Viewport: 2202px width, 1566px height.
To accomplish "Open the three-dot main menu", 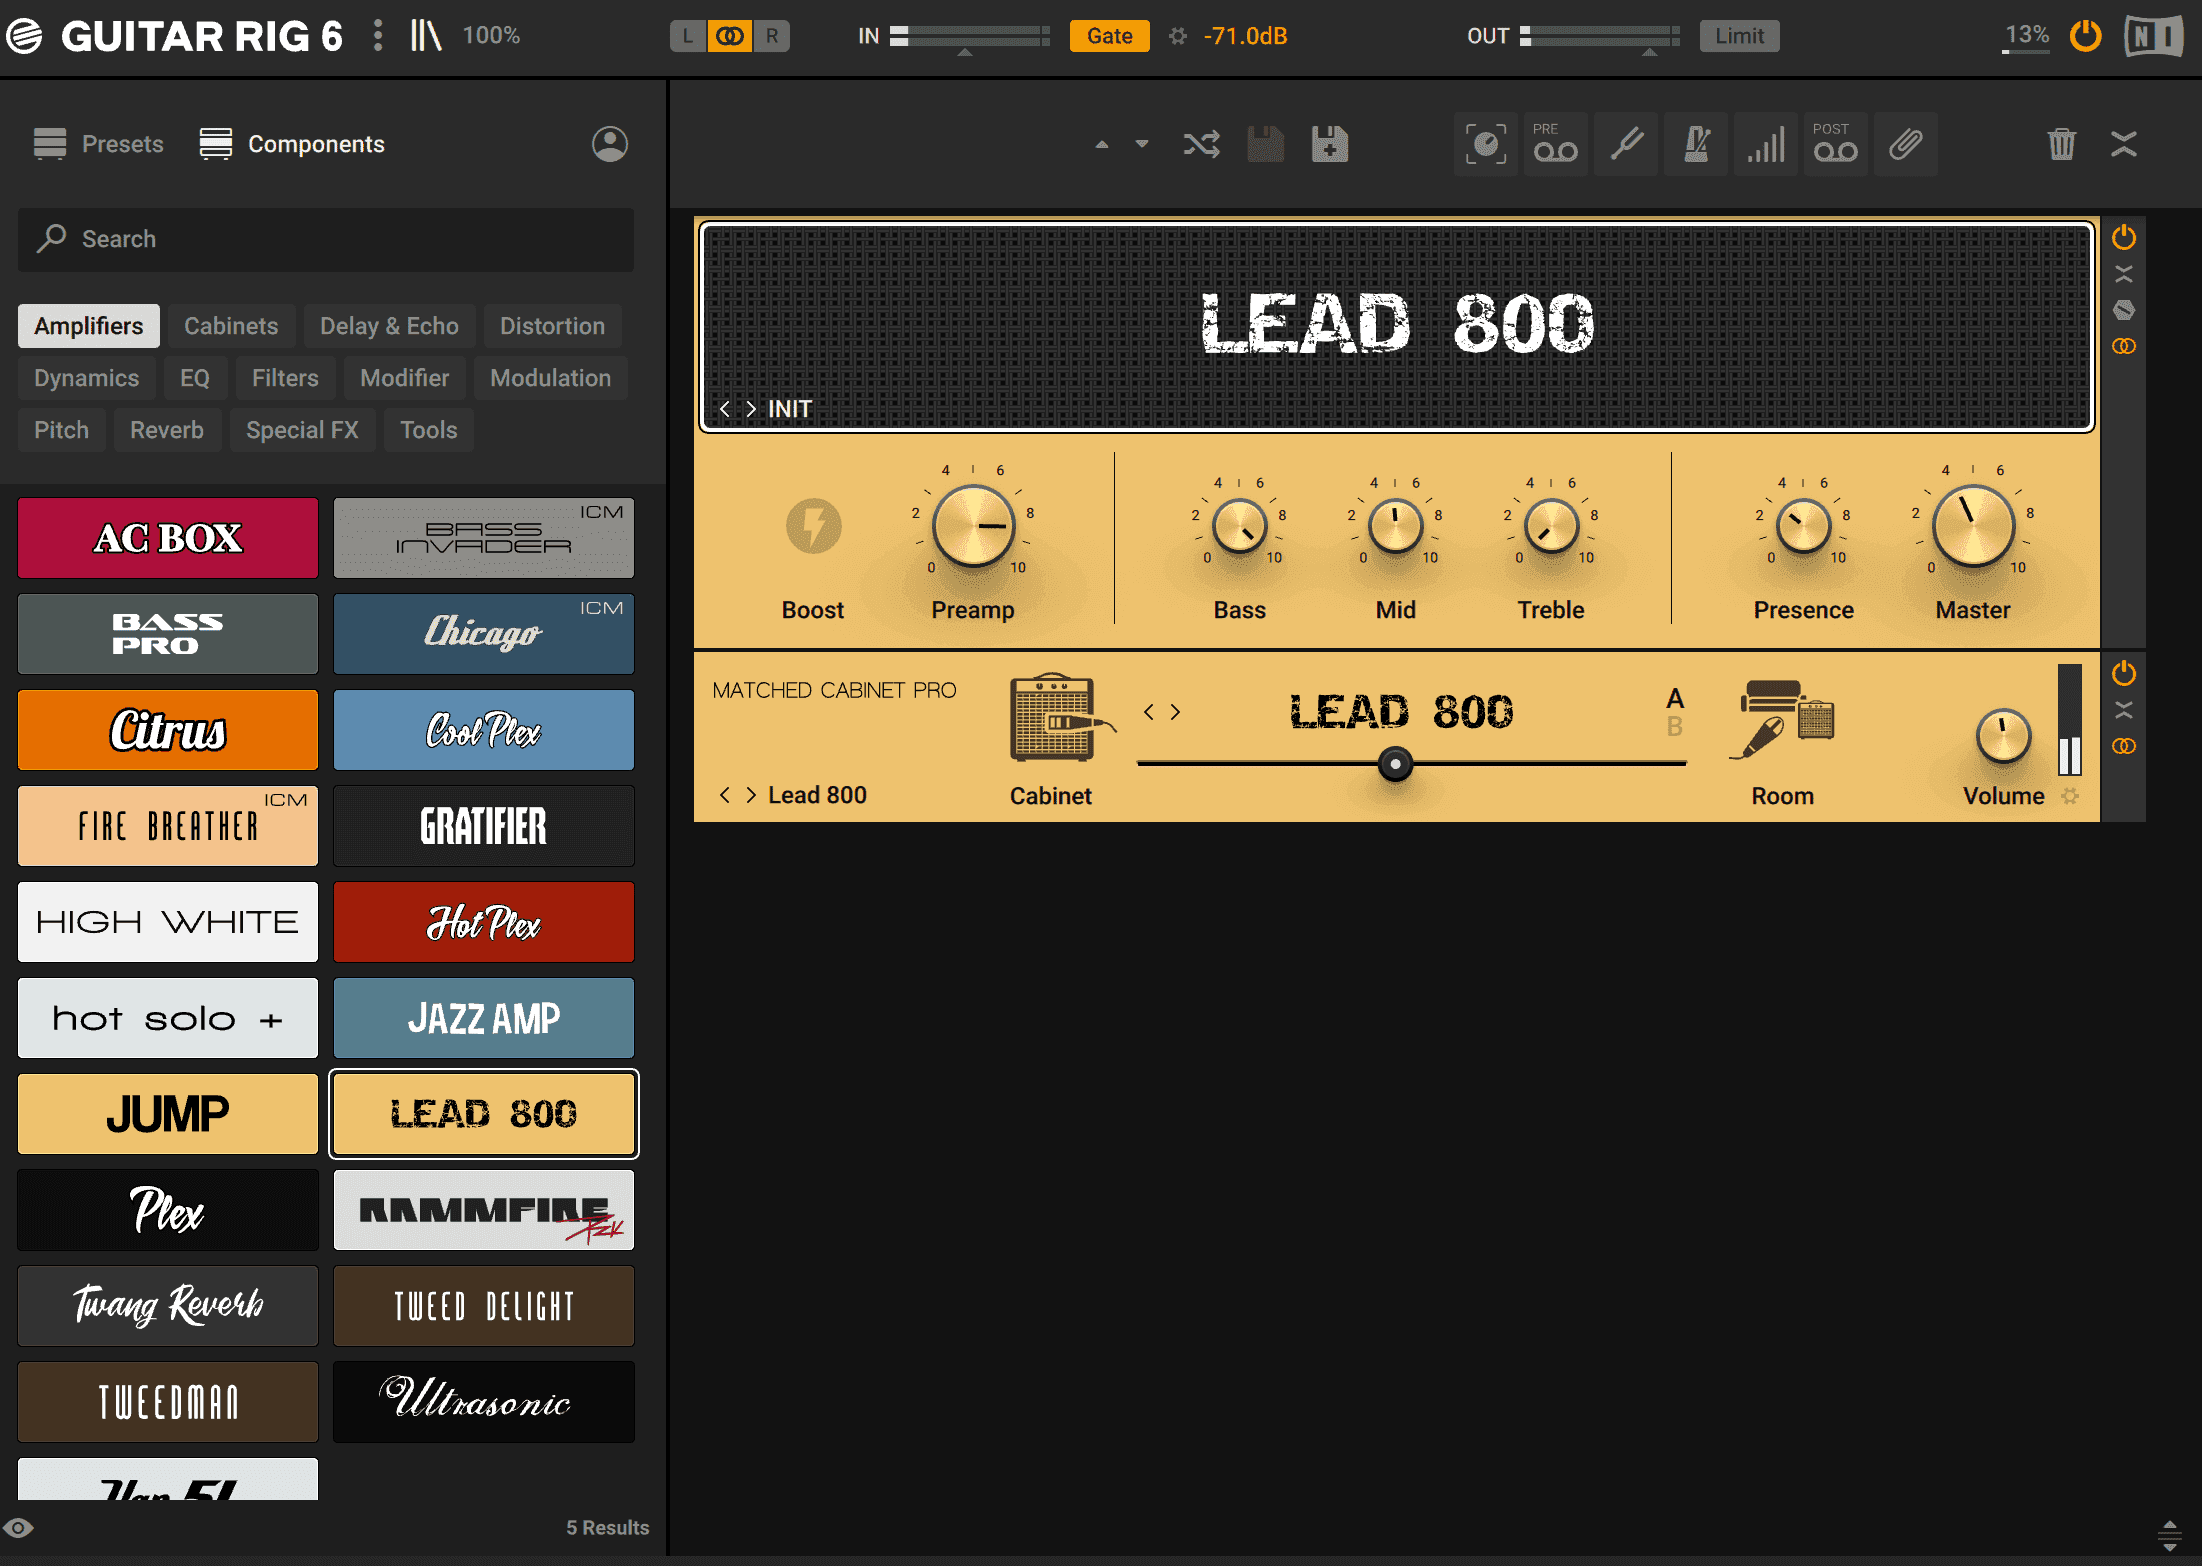I will click(x=377, y=36).
